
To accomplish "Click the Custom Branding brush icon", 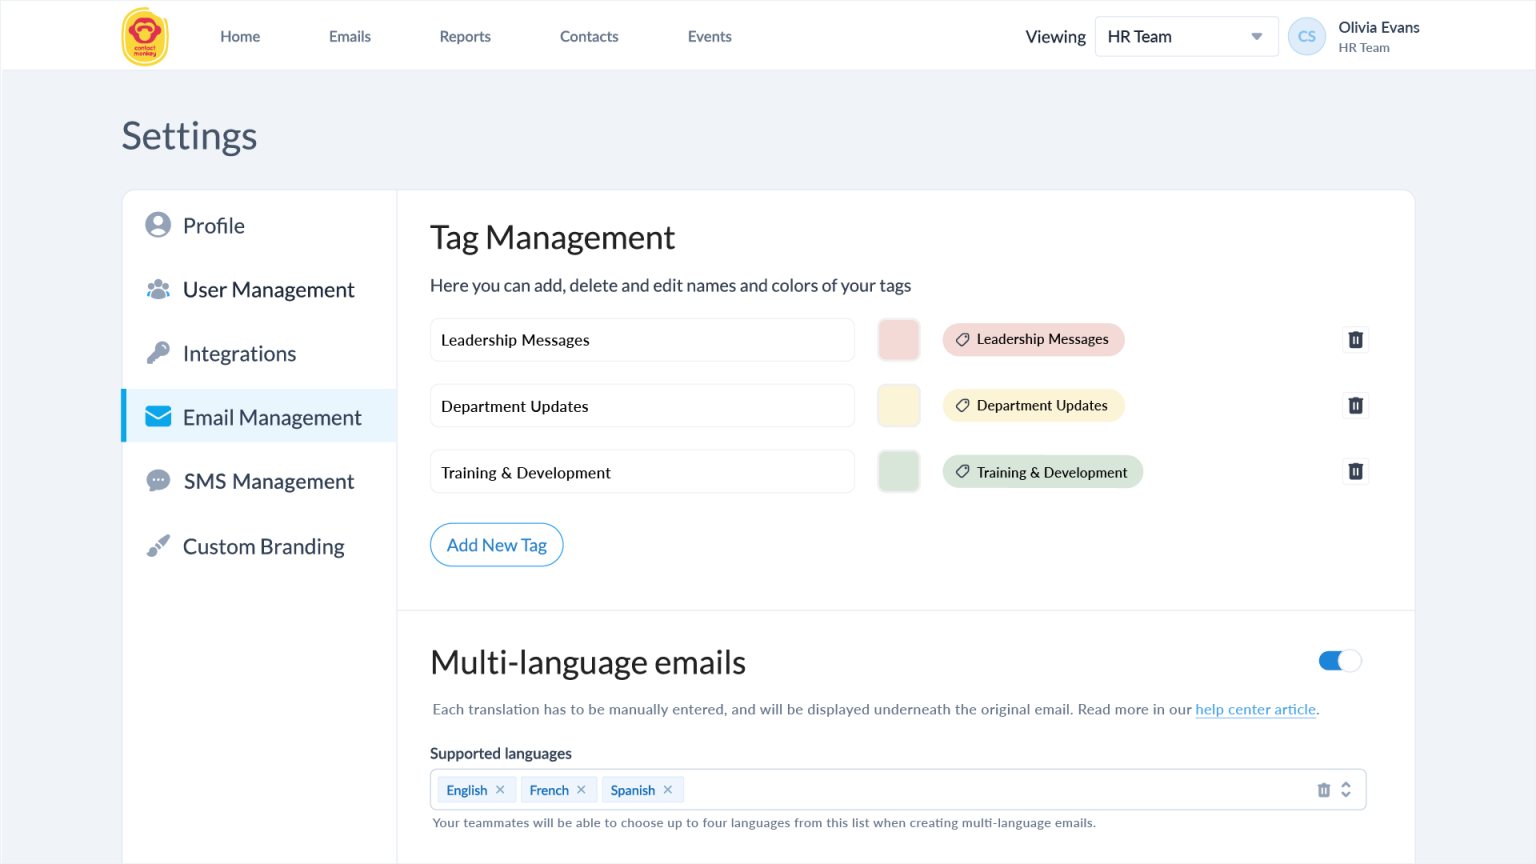I will pyautogui.click(x=157, y=545).
